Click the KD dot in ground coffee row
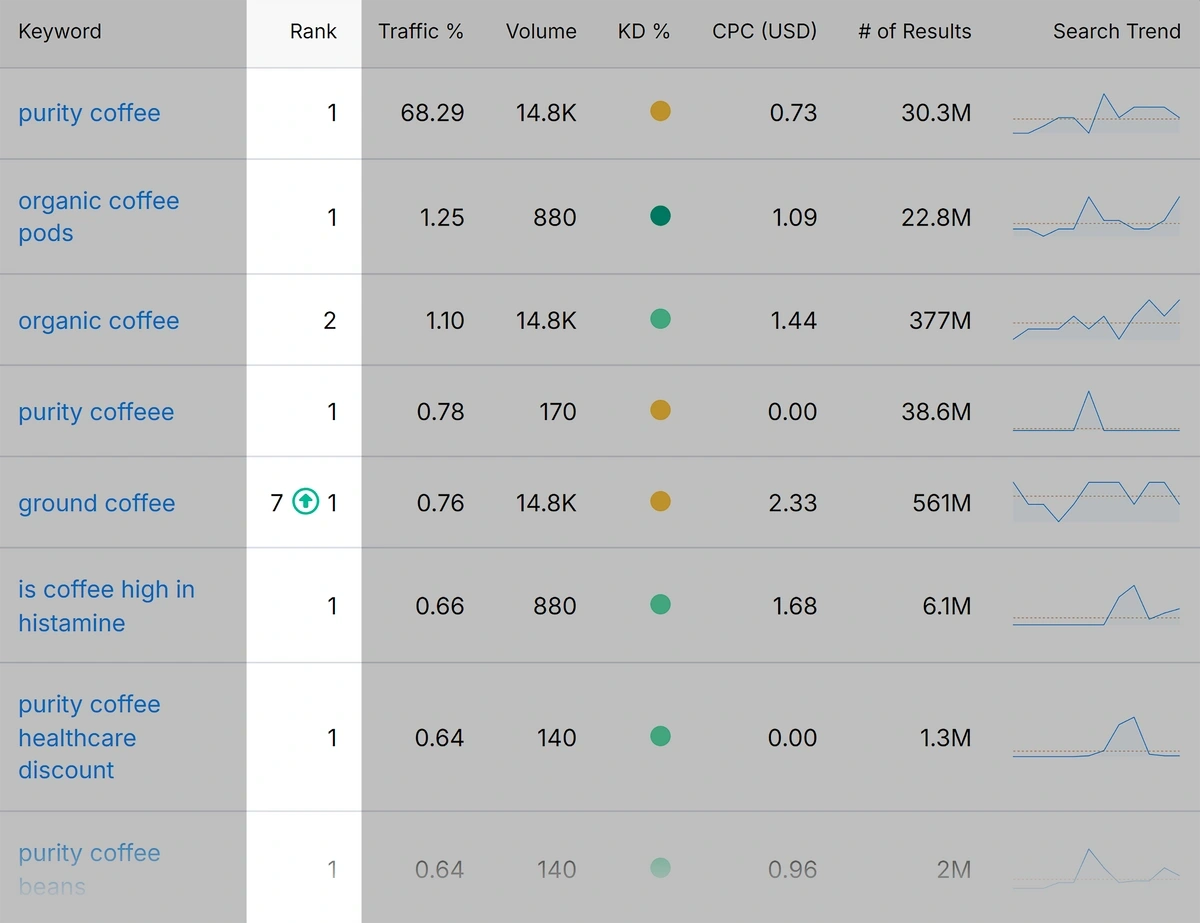This screenshot has width=1200, height=923. pos(660,501)
